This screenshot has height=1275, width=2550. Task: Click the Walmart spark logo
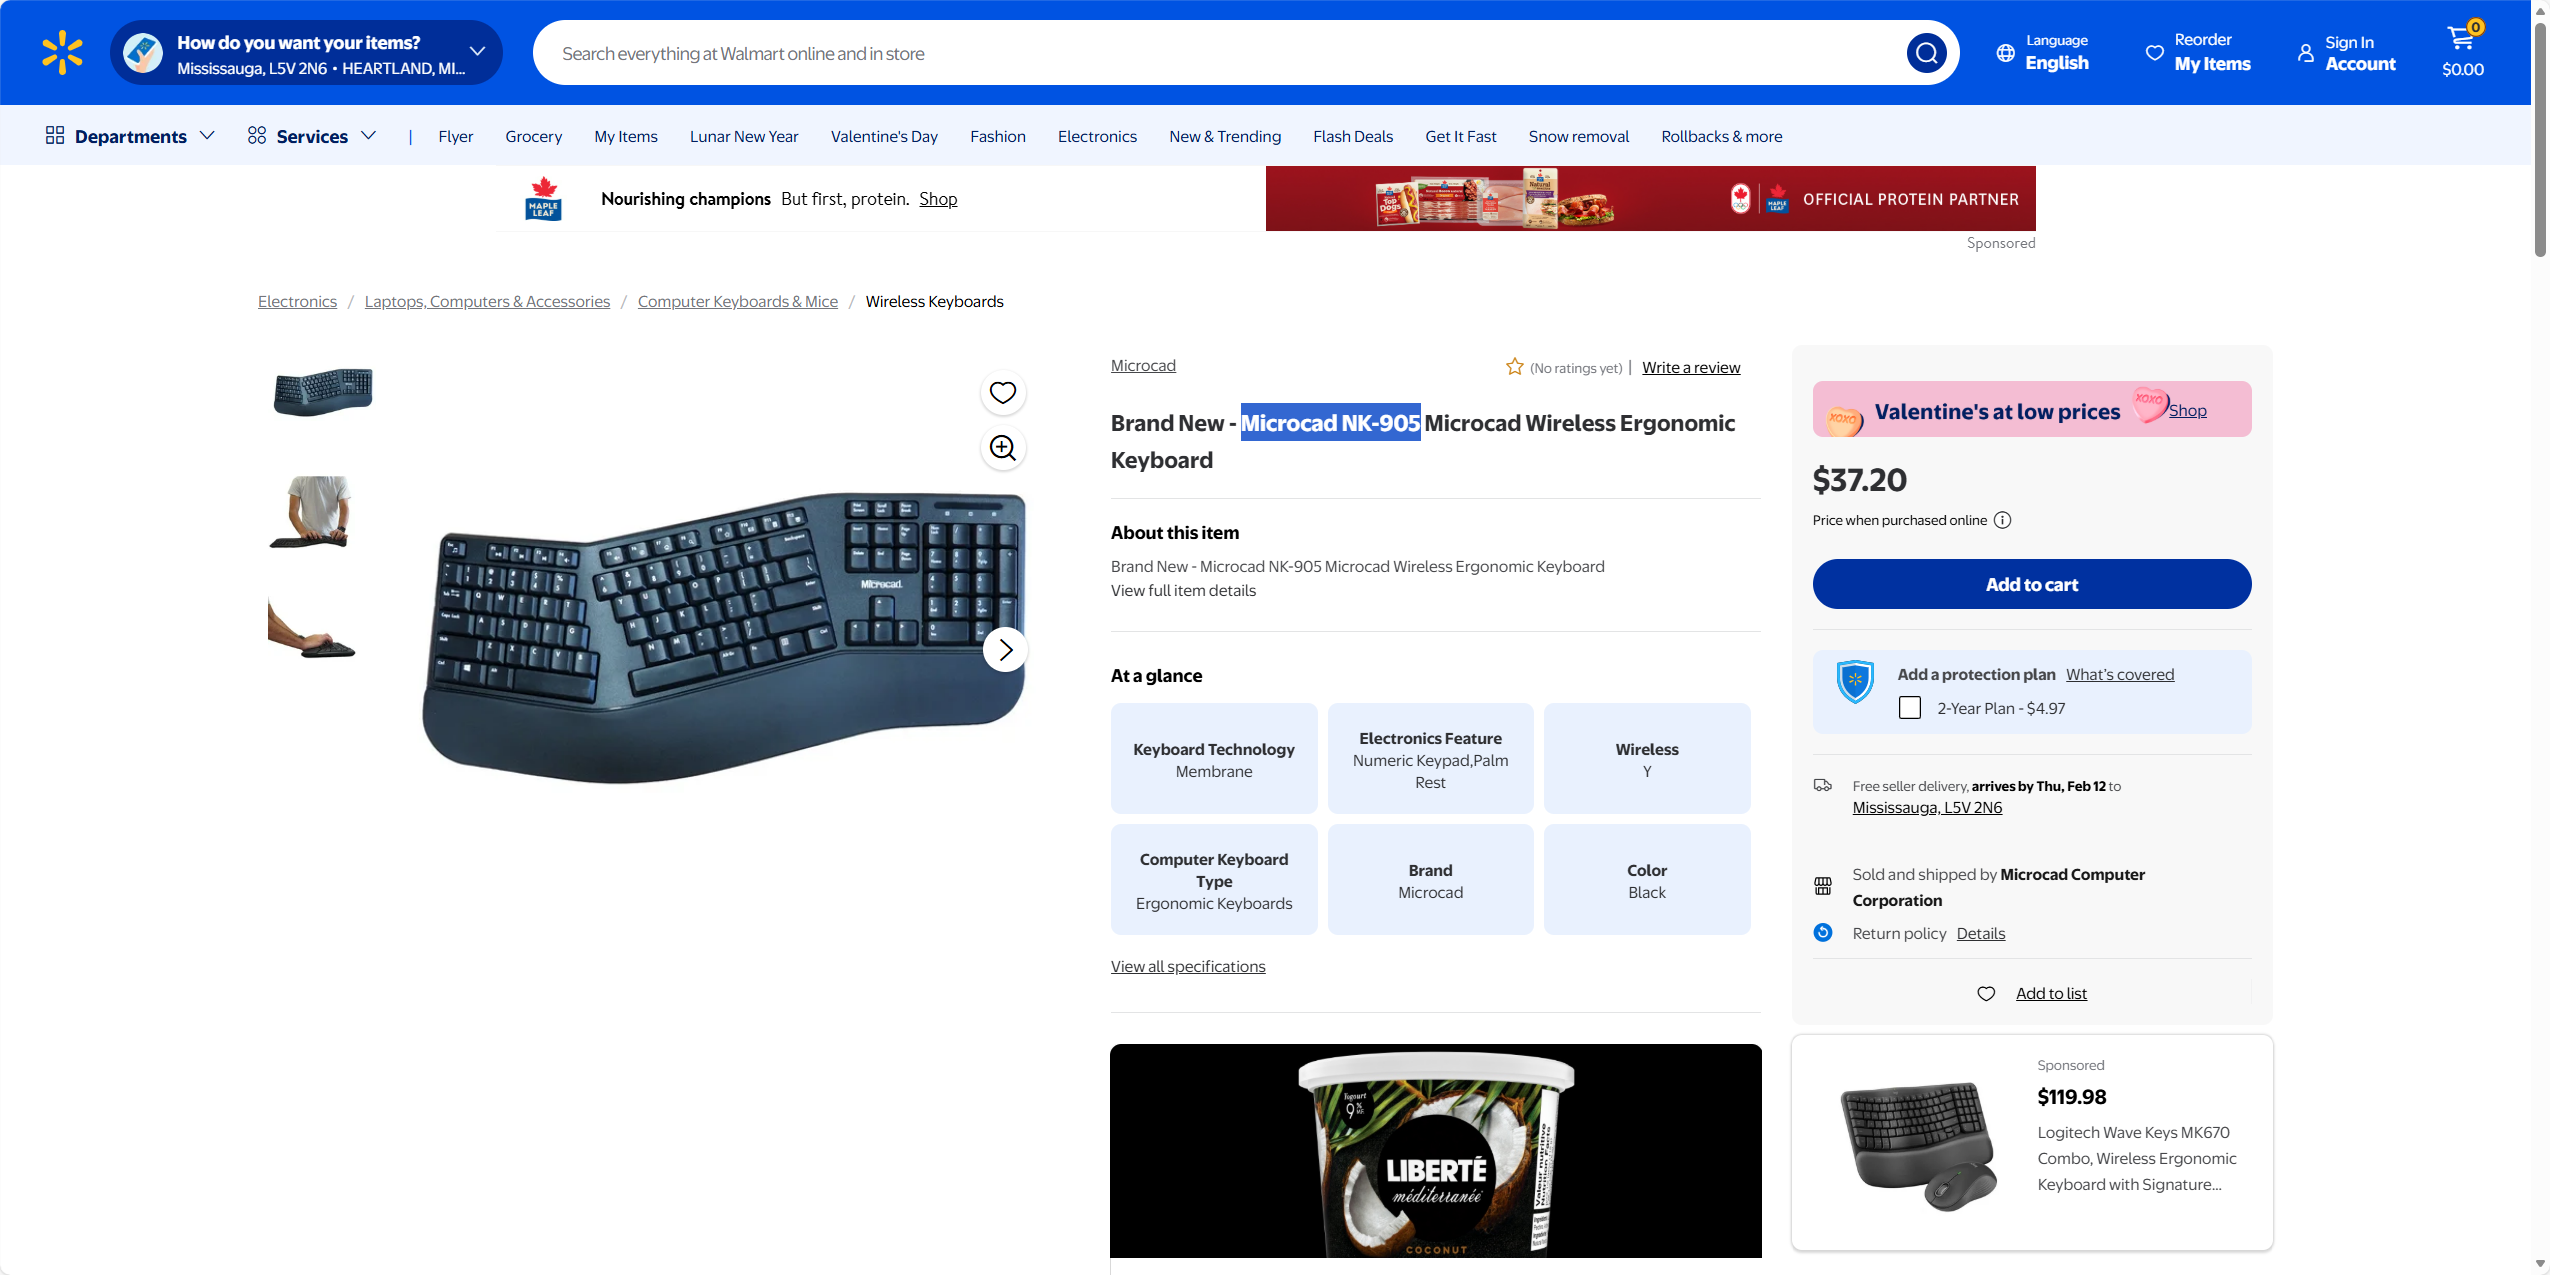pyautogui.click(x=62, y=53)
